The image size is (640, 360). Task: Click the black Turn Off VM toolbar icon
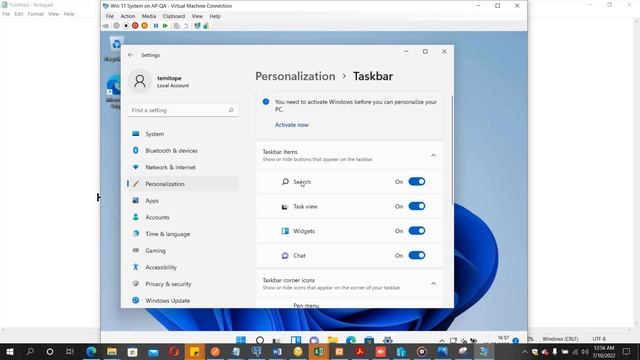click(x=126, y=26)
